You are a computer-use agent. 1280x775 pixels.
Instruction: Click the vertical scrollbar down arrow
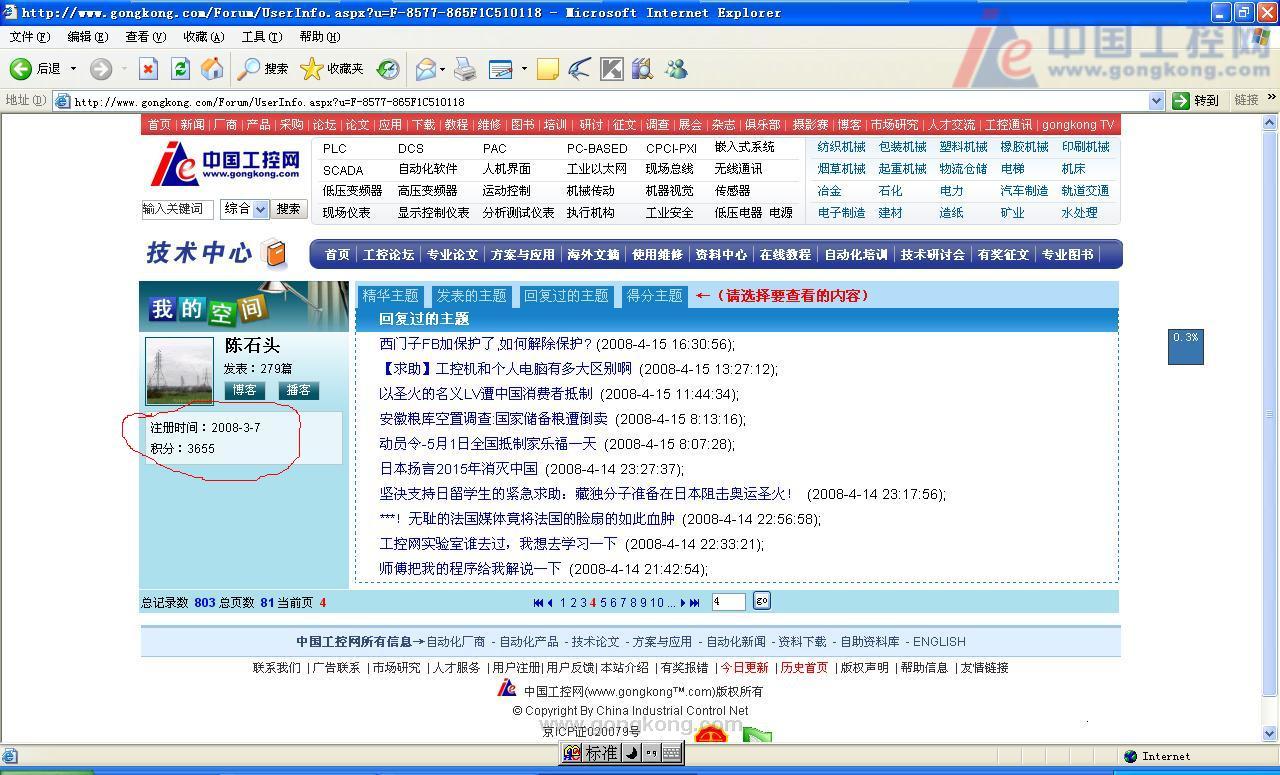(1271, 734)
